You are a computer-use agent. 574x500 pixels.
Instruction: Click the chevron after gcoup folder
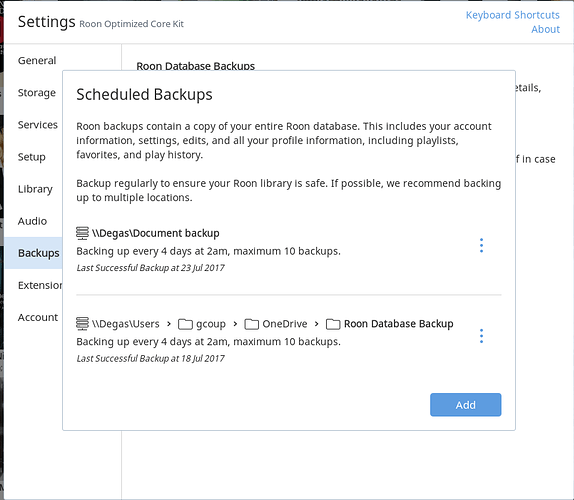click(235, 324)
